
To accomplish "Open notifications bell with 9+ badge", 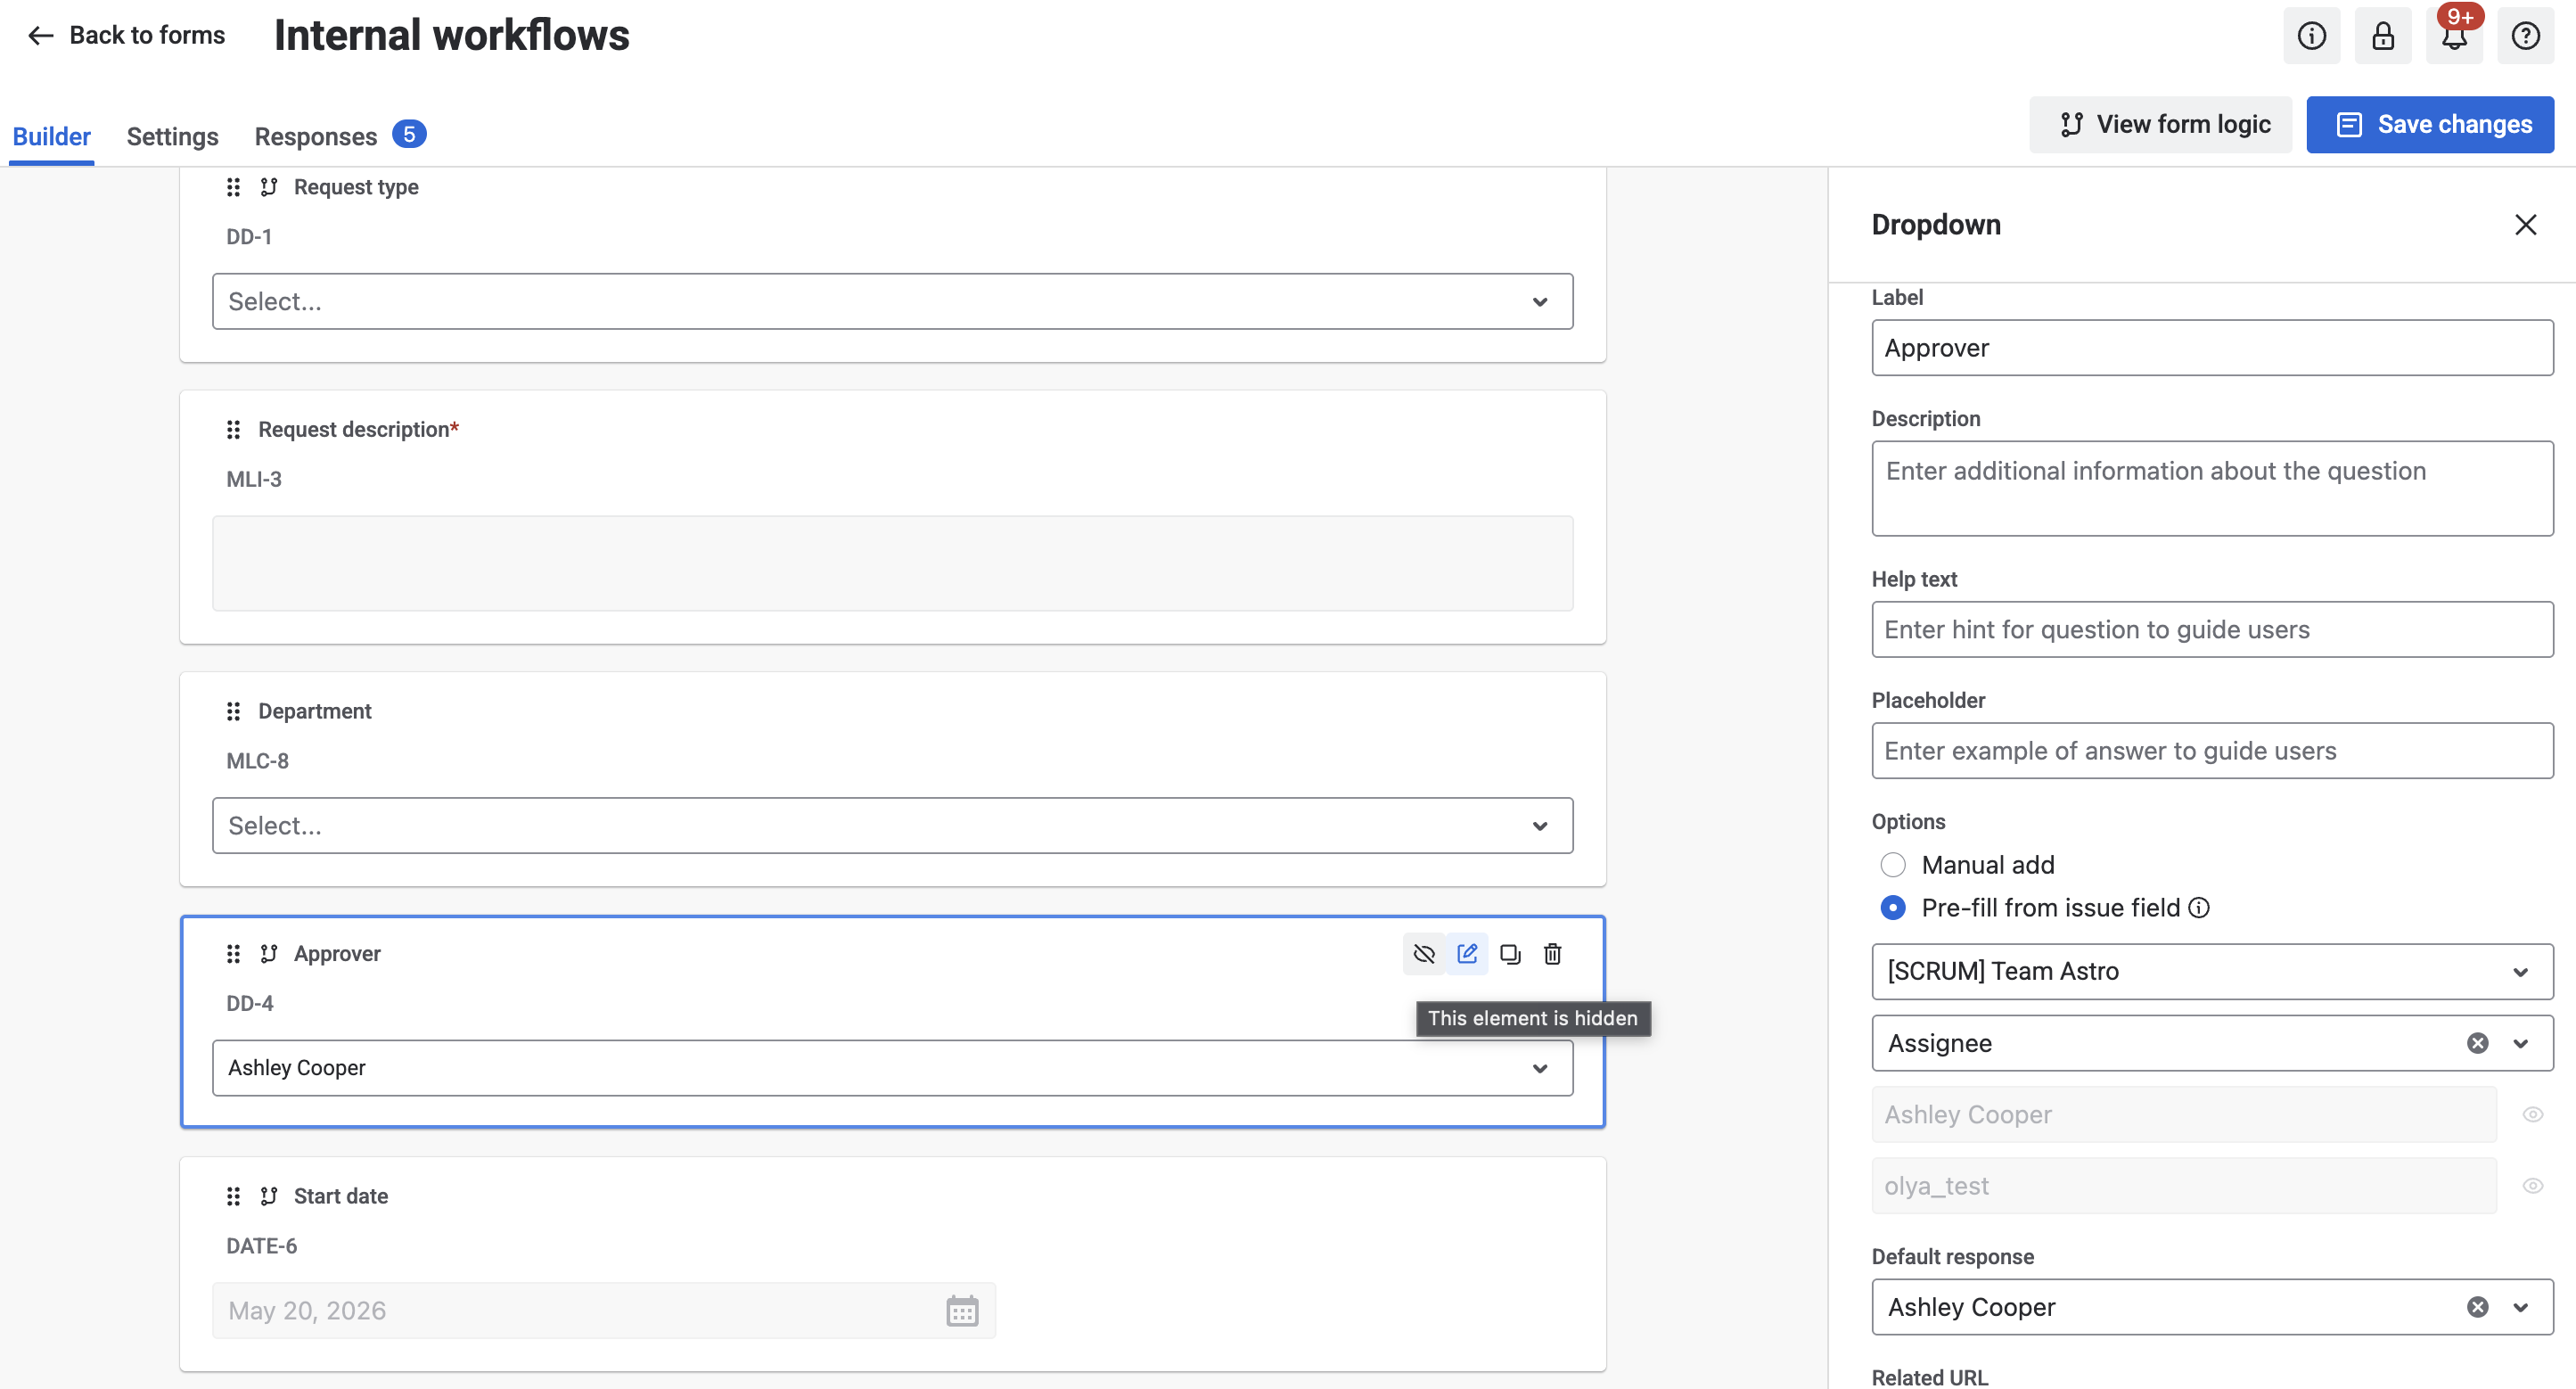I will (x=2454, y=36).
